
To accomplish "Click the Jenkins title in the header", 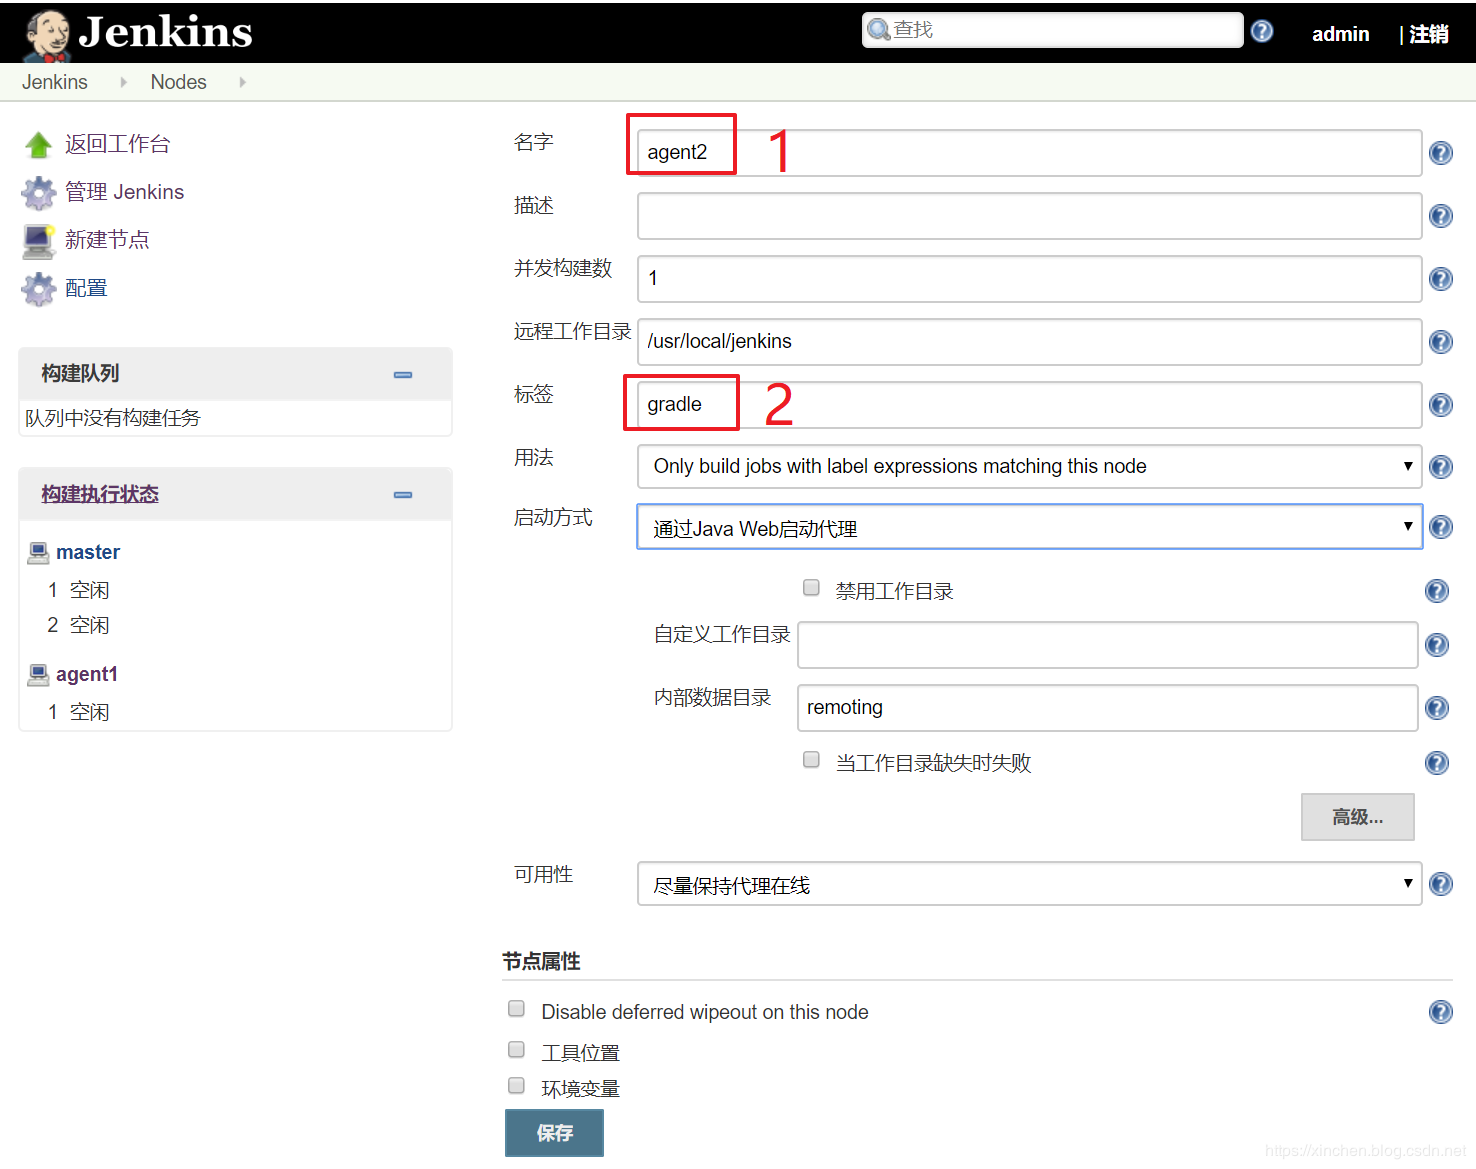I will click(x=165, y=32).
